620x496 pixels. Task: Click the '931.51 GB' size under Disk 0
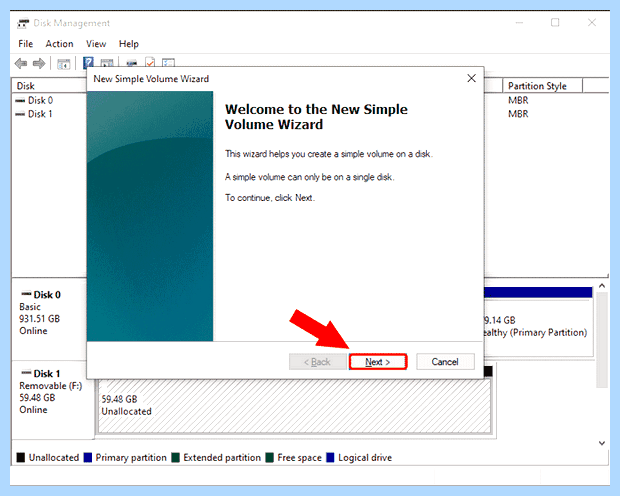(x=40, y=319)
